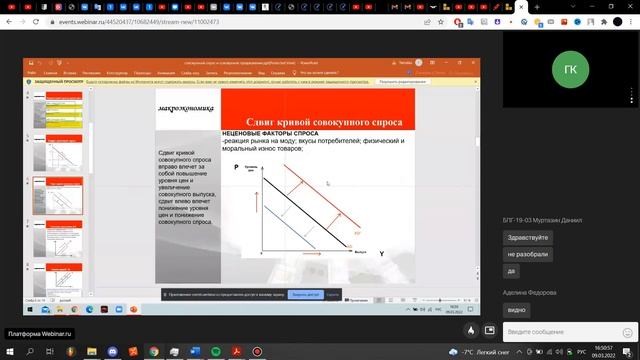The image size is (640, 360).
Task: Expand Chrome's tab search chevron
Action: [573, 7]
